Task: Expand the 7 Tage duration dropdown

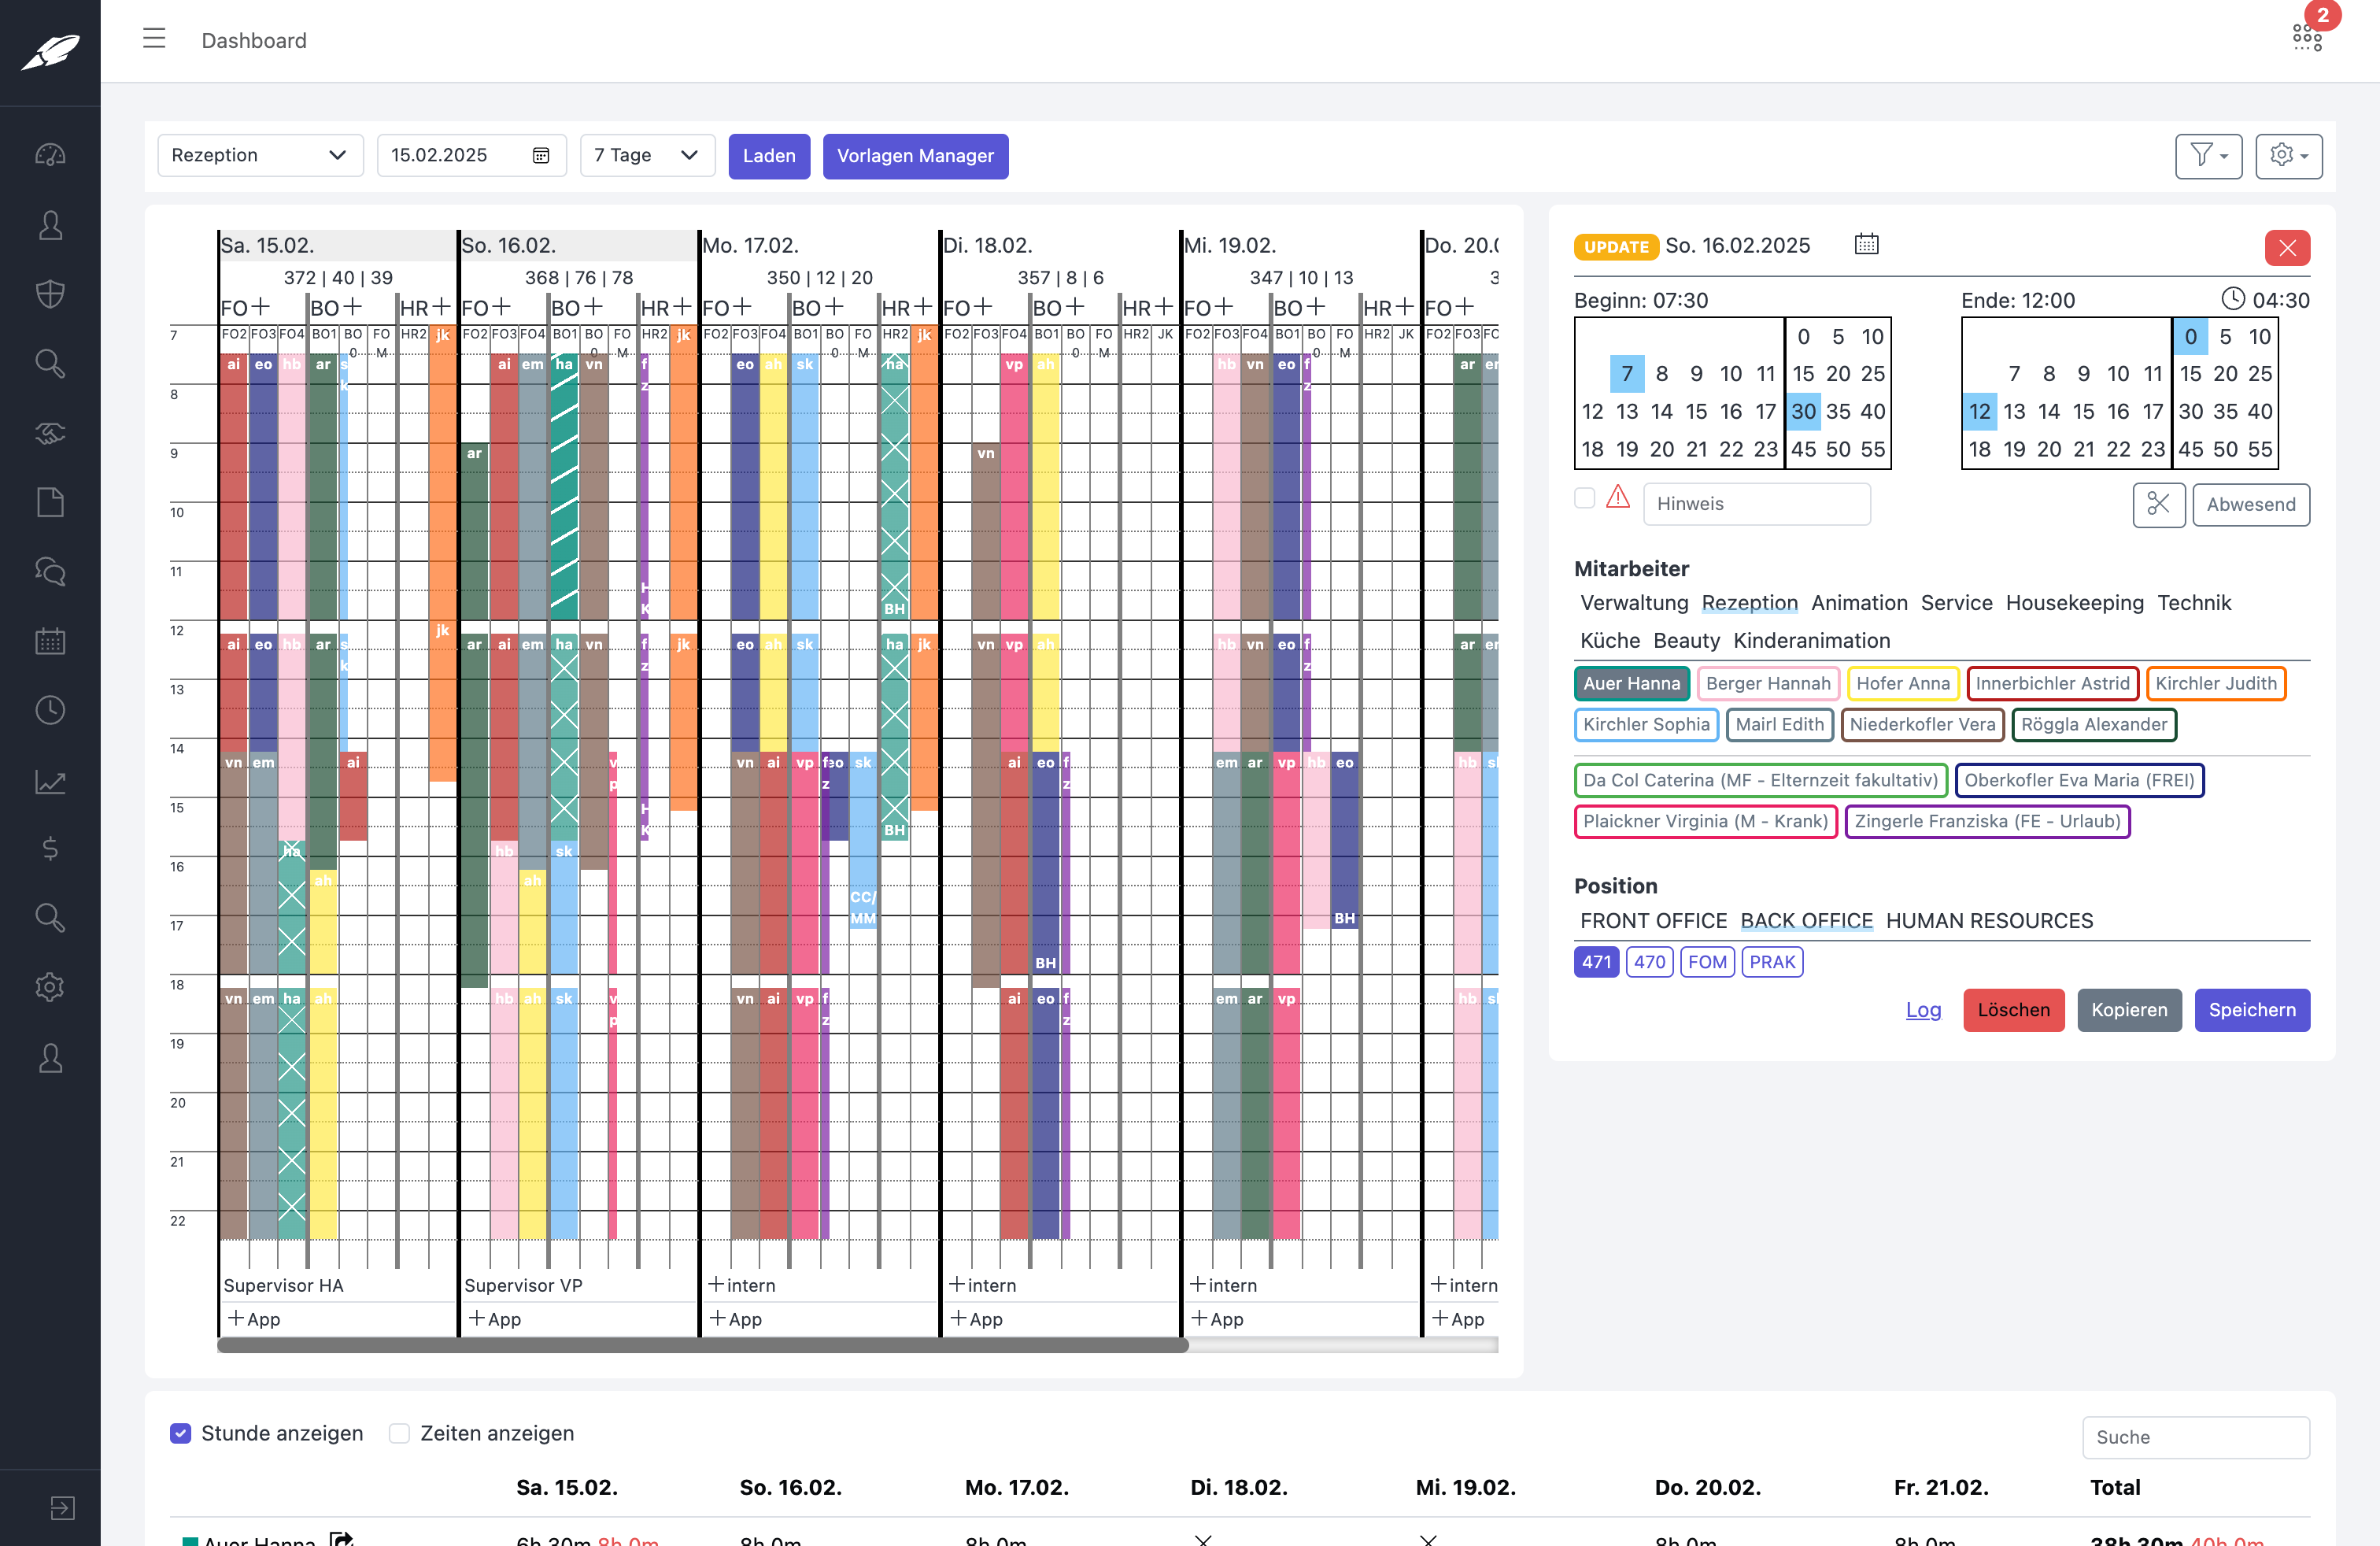Action: coord(646,155)
